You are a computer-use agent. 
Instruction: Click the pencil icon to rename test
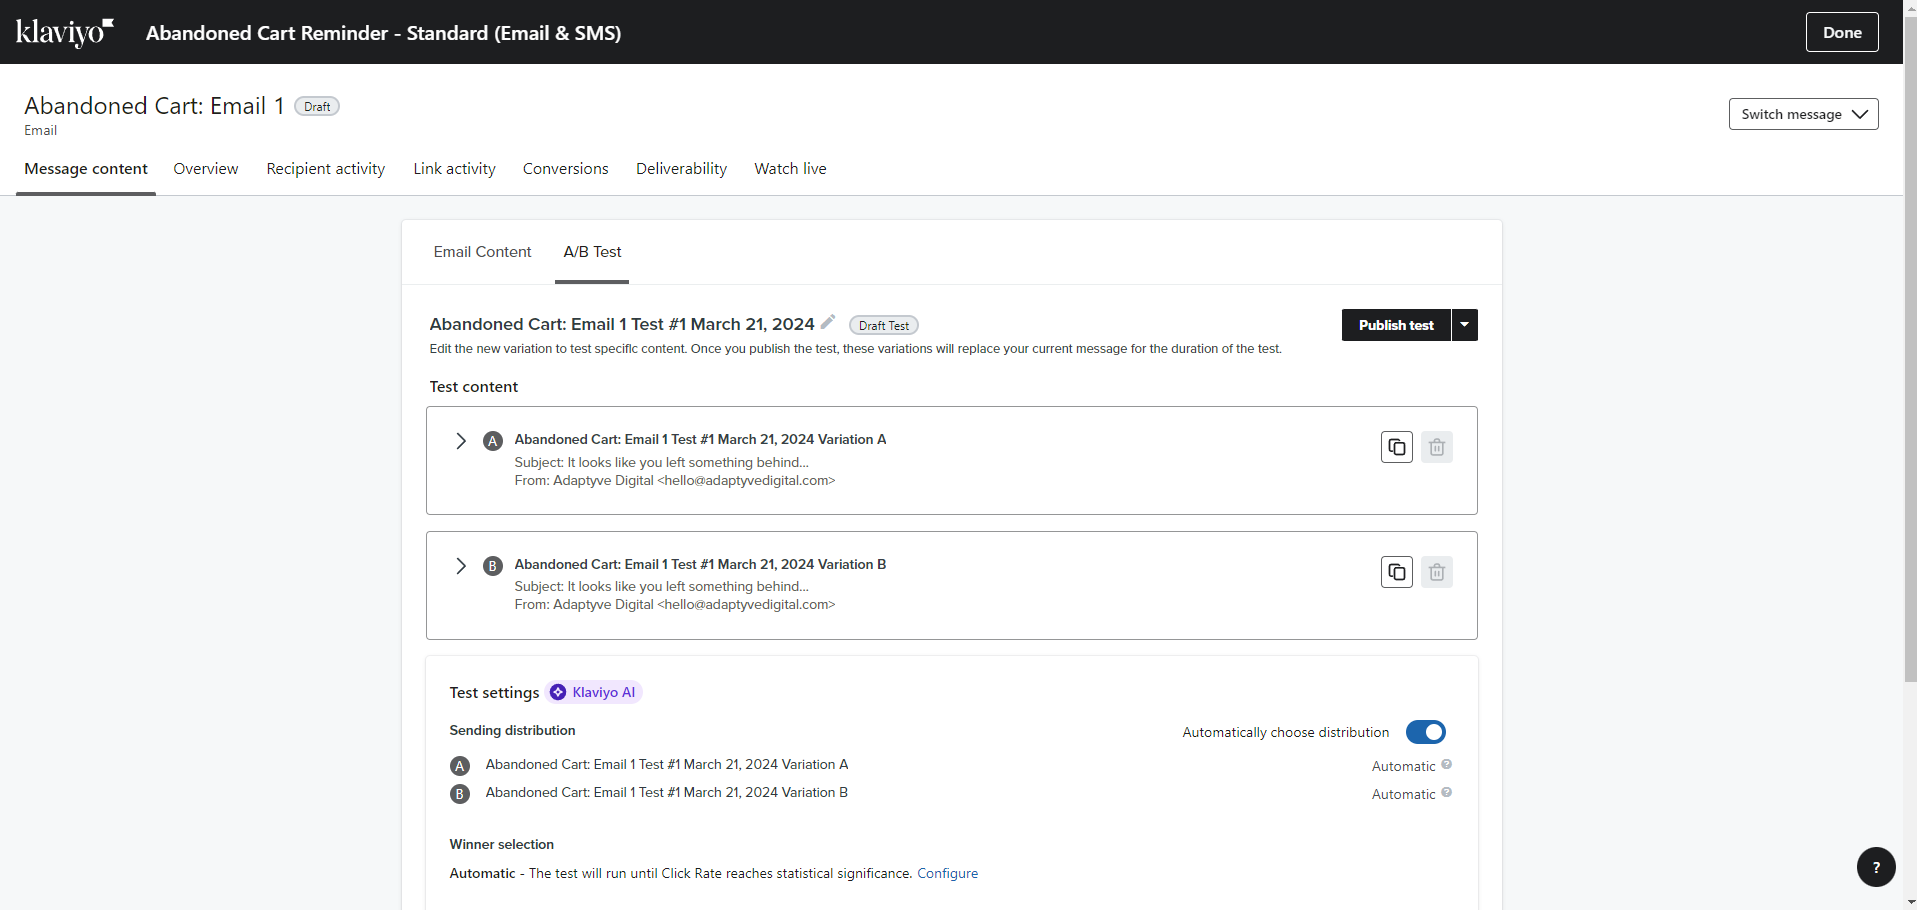[x=827, y=322]
